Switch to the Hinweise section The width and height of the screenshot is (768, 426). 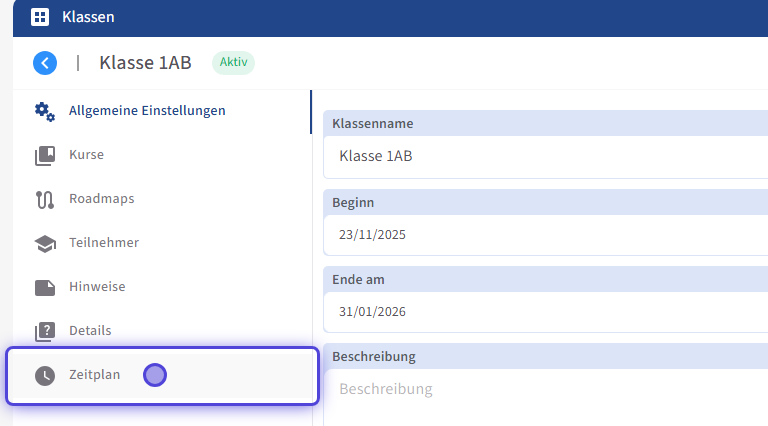coord(97,287)
